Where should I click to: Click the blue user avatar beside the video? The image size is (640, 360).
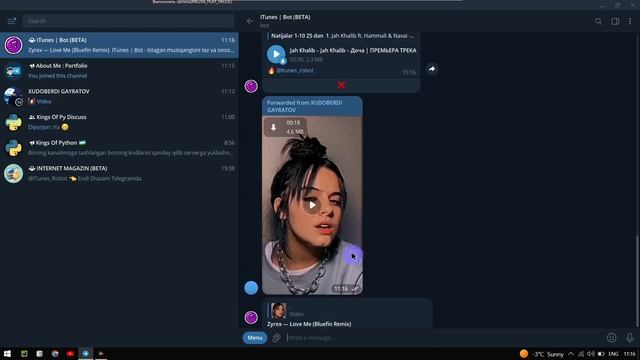pos(251,288)
